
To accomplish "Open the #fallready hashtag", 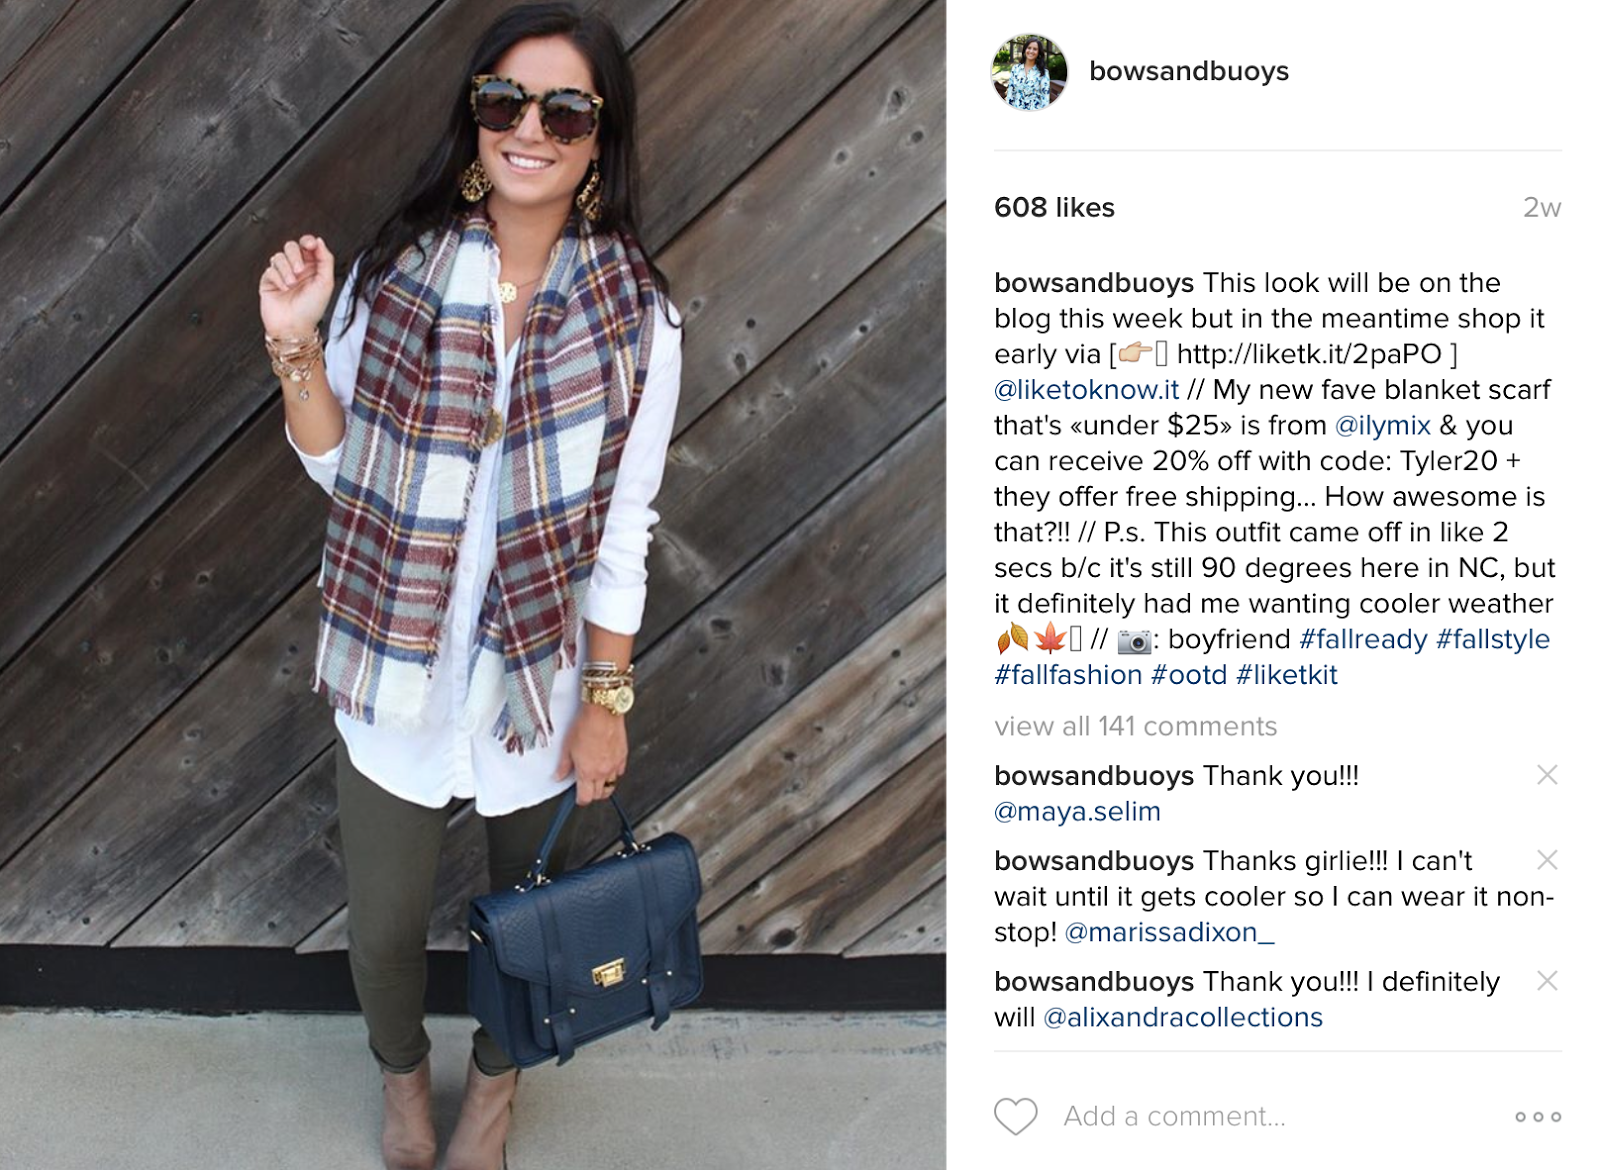I will click(x=1363, y=640).
